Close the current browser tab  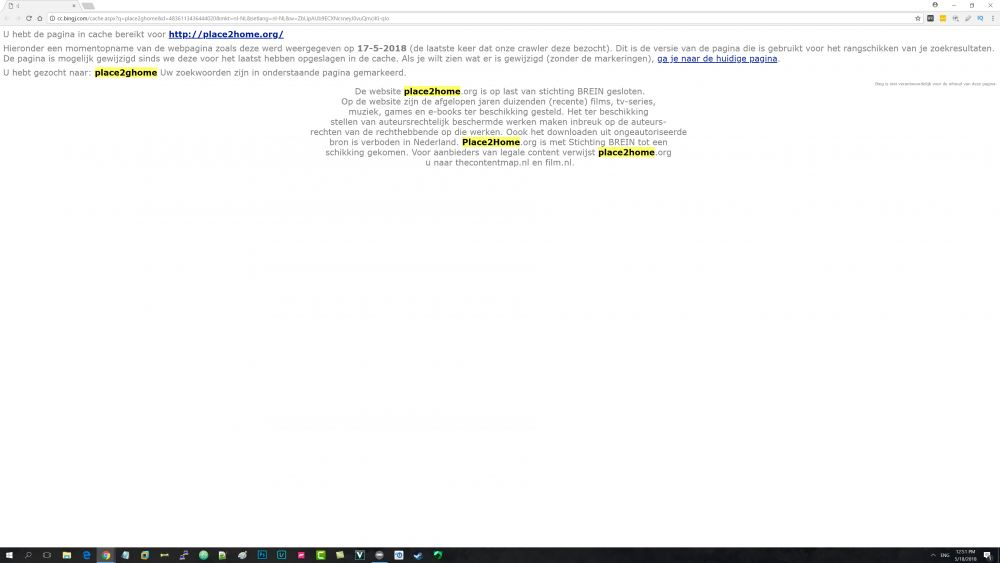pyautogui.click(x=74, y=6)
